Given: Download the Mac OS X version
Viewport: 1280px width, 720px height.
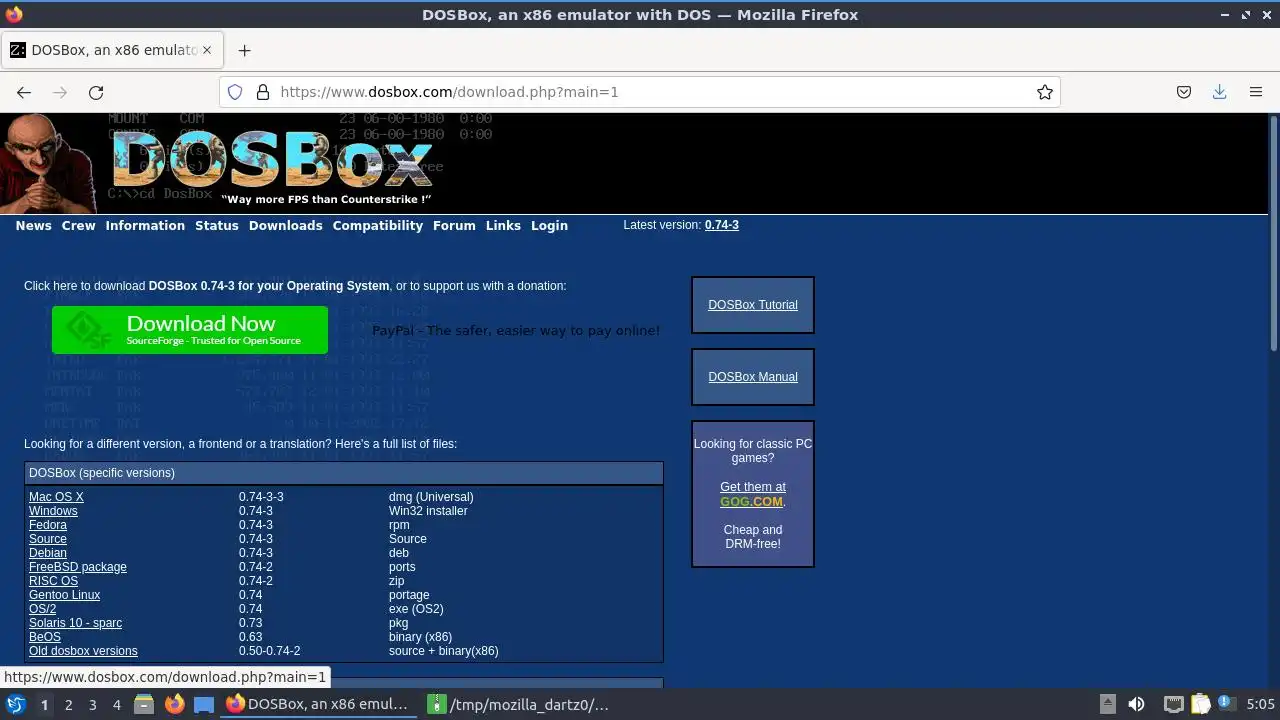Looking at the screenshot, I should (x=56, y=497).
